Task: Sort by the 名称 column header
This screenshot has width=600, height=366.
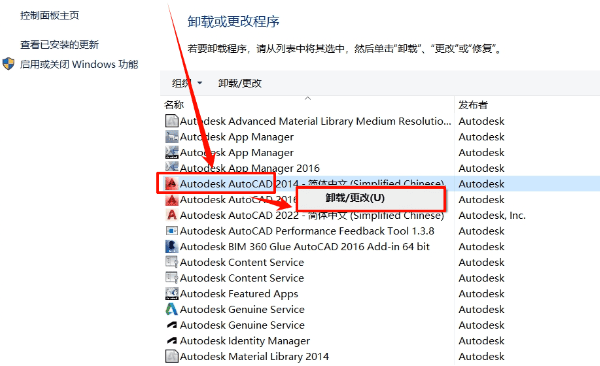Action: (174, 105)
